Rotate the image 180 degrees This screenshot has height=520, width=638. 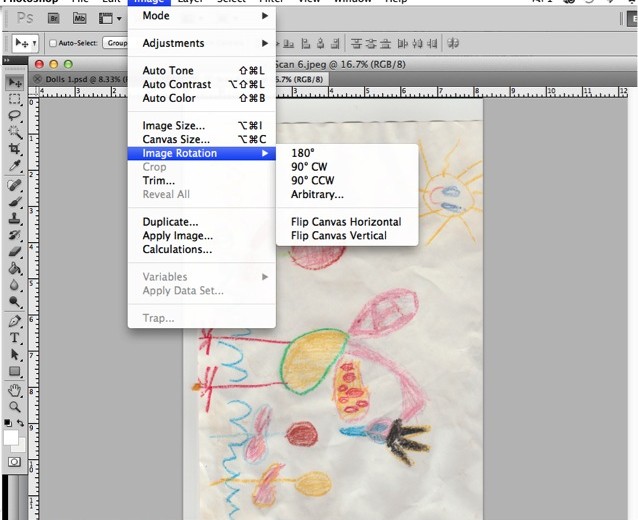click(x=347, y=153)
